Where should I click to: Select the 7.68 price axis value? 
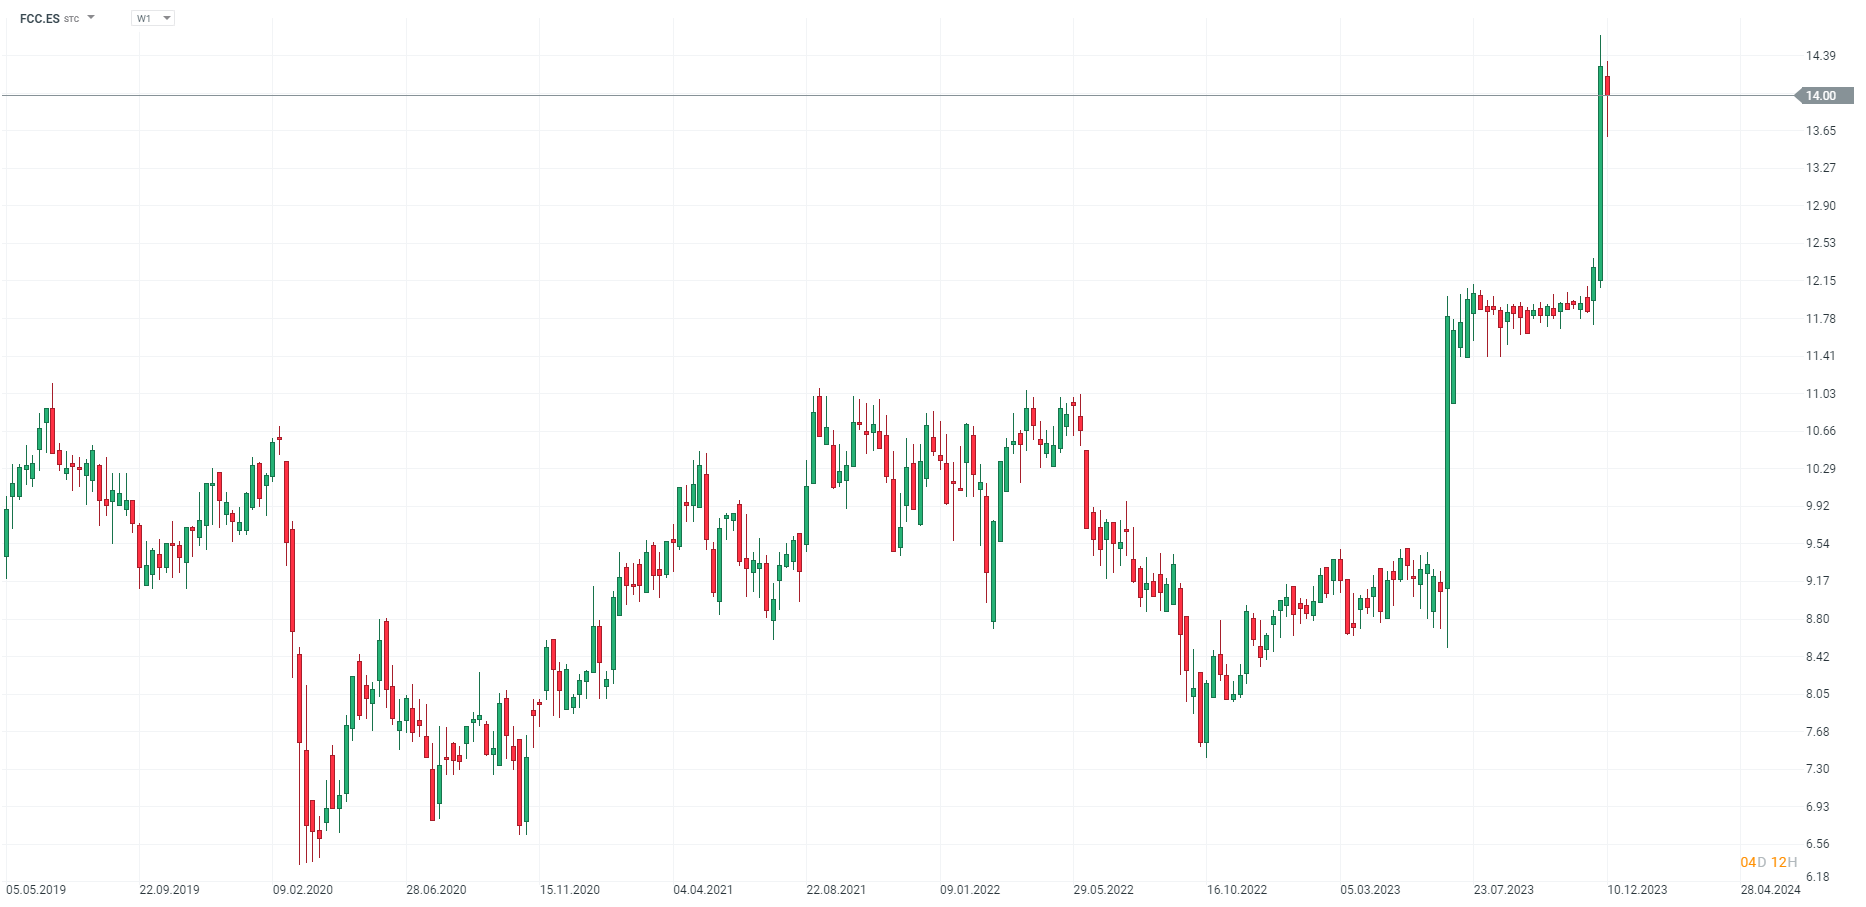1817,732
